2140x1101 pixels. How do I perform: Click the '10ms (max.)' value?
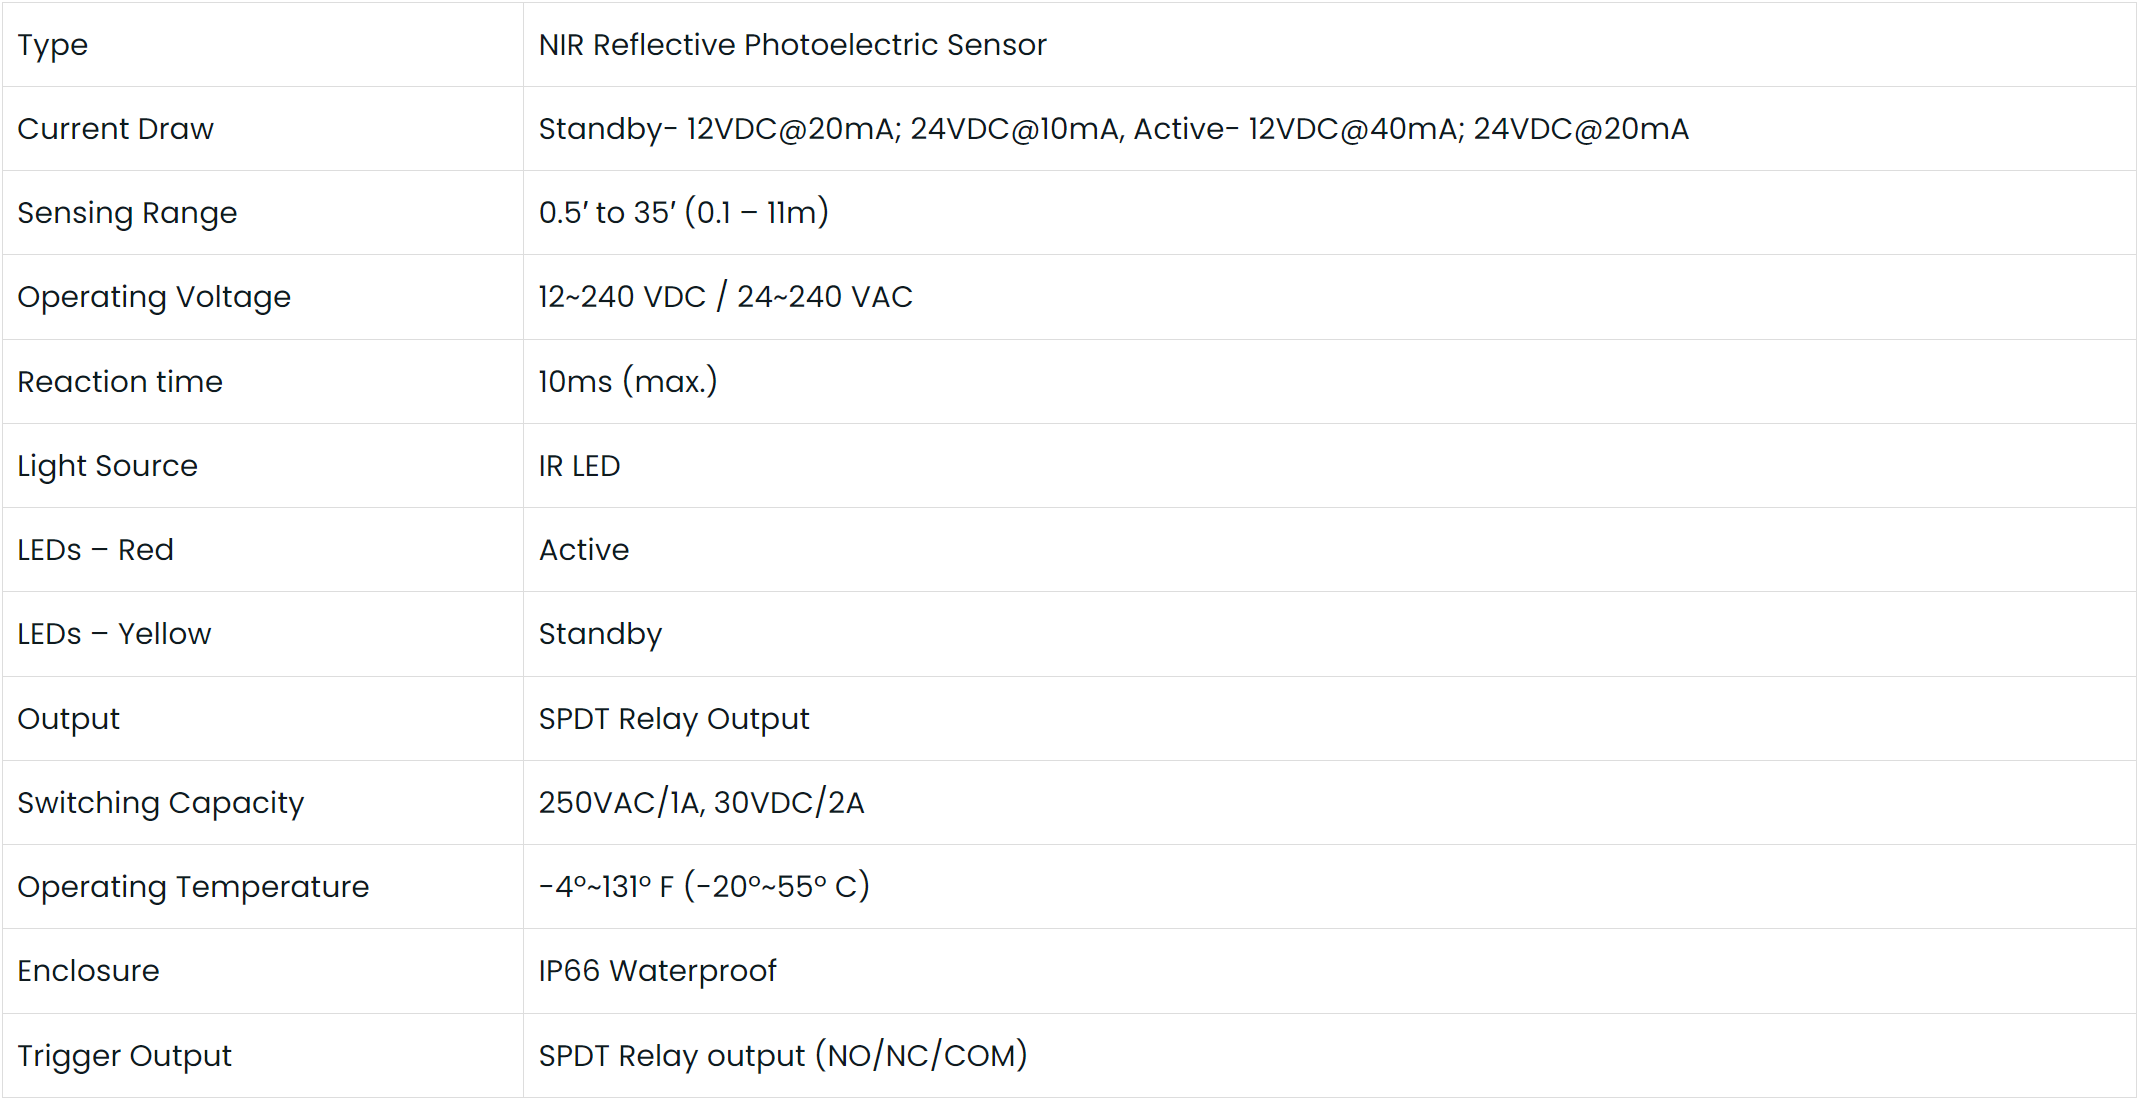pos(627,382)
